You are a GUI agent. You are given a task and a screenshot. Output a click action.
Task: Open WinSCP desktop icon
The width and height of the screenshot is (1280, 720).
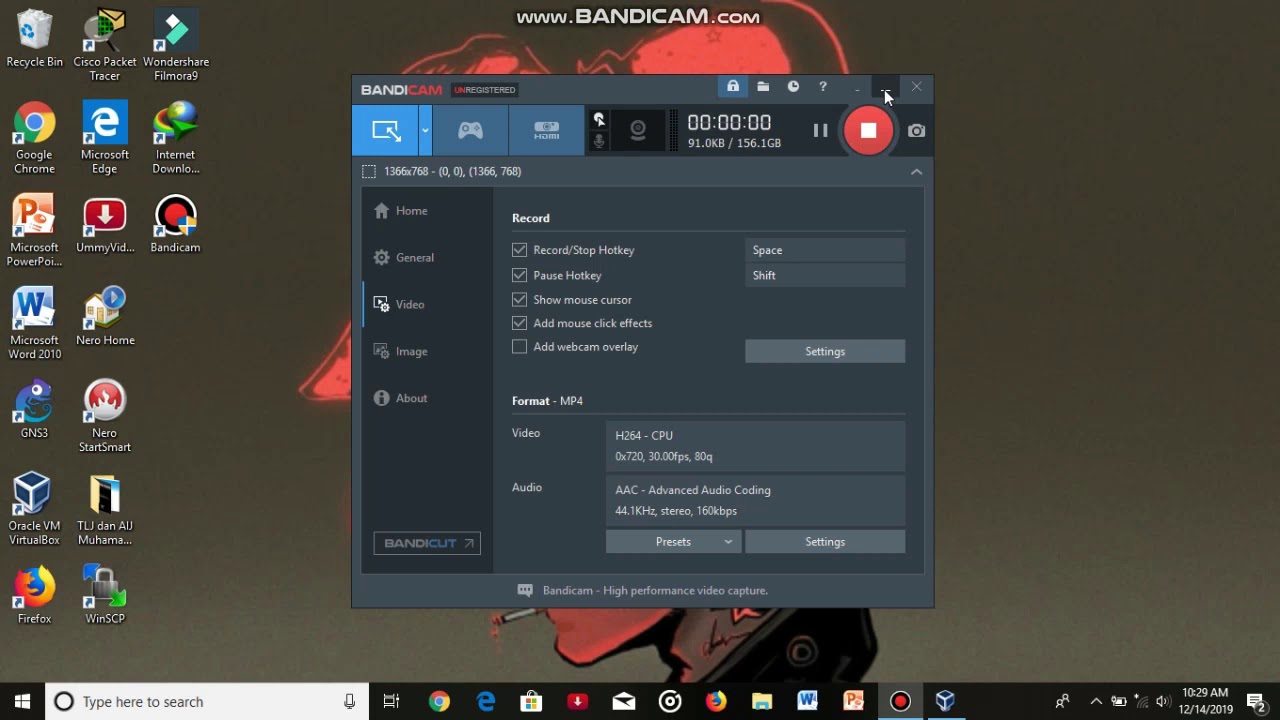[105, 596]
